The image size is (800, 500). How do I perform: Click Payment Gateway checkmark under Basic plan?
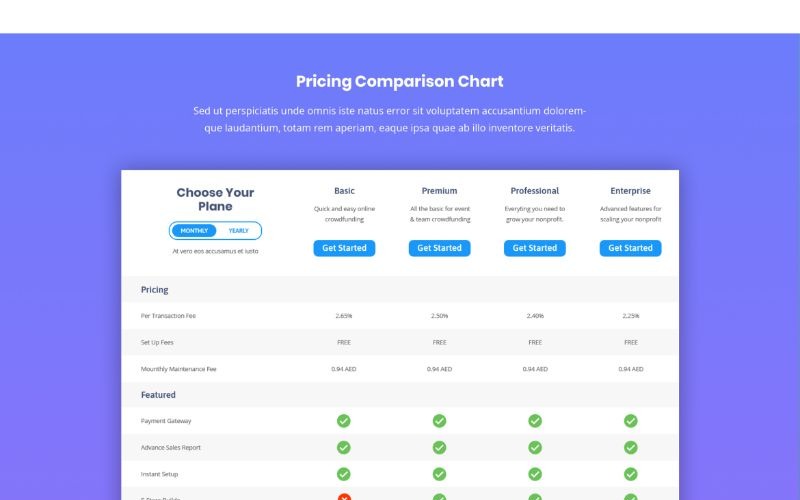344,421
